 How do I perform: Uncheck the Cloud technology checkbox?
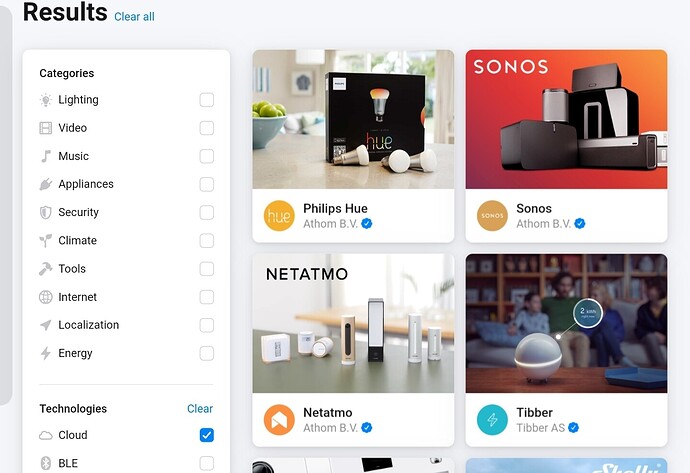[x=207, y=435]
